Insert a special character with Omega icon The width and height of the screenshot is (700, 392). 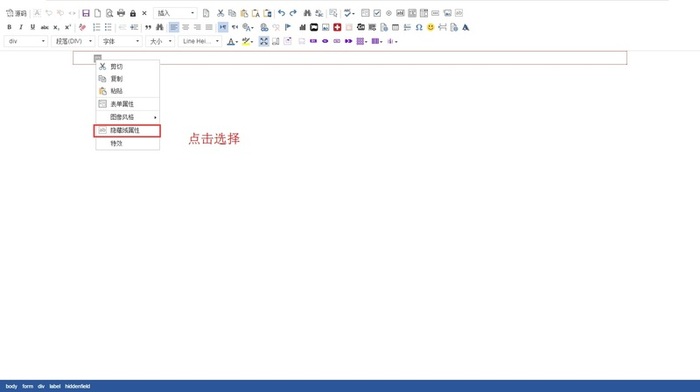(x=419, y=27)
